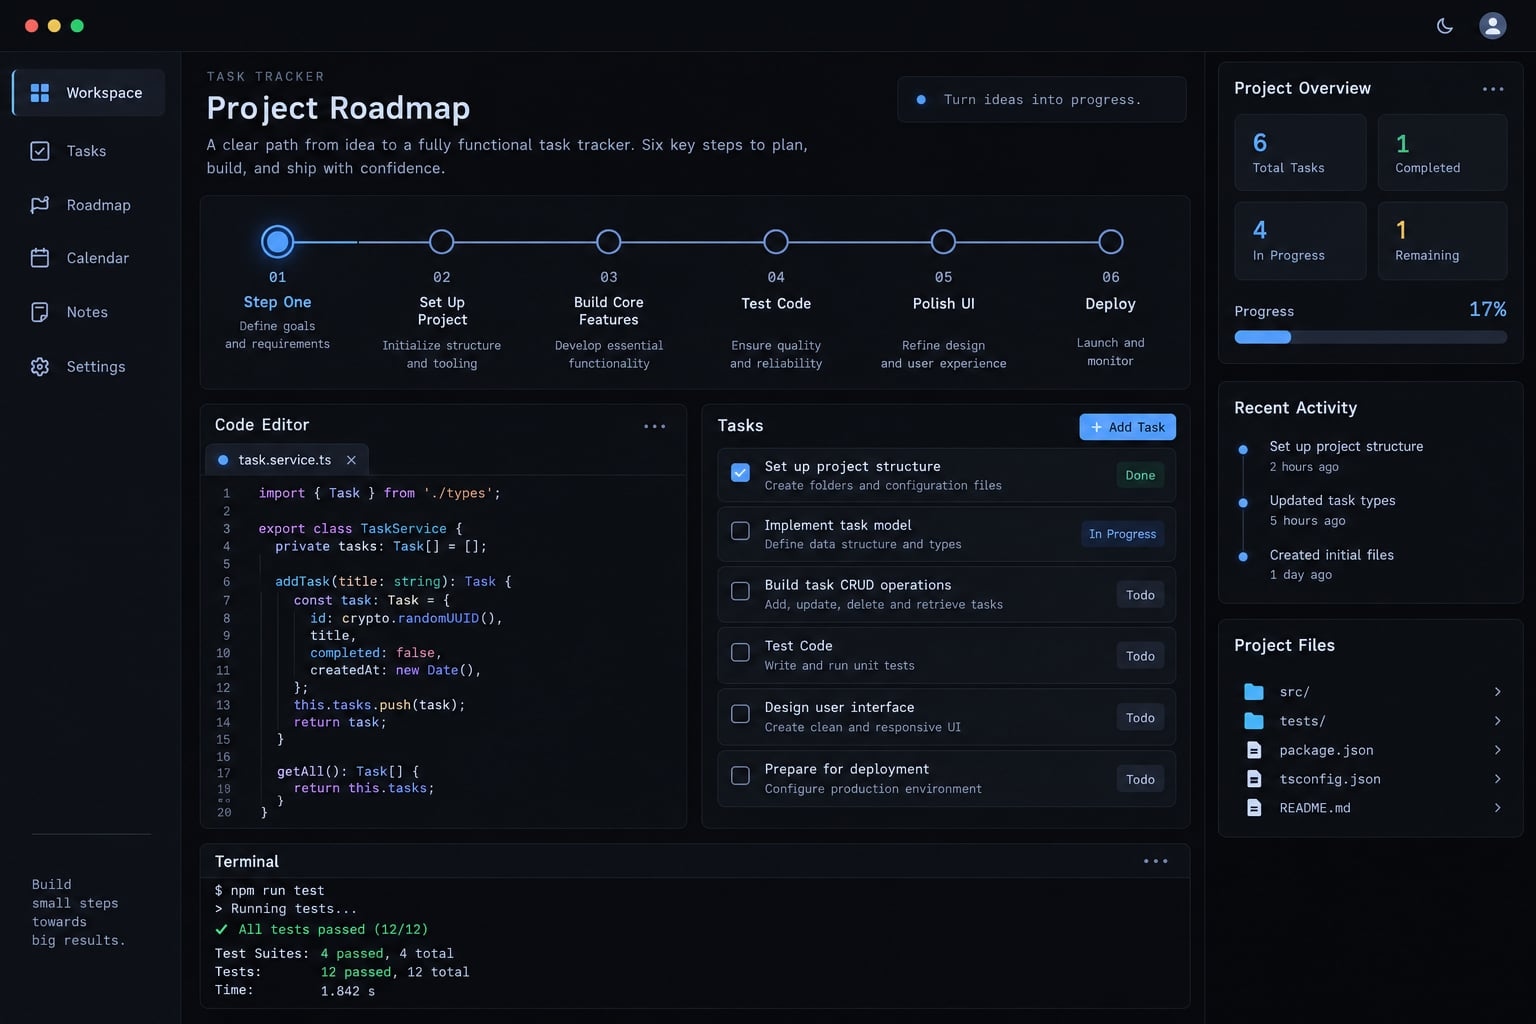Toggle dark mode moon icon
The image size is (1536, 1024).
(1445, 26)
